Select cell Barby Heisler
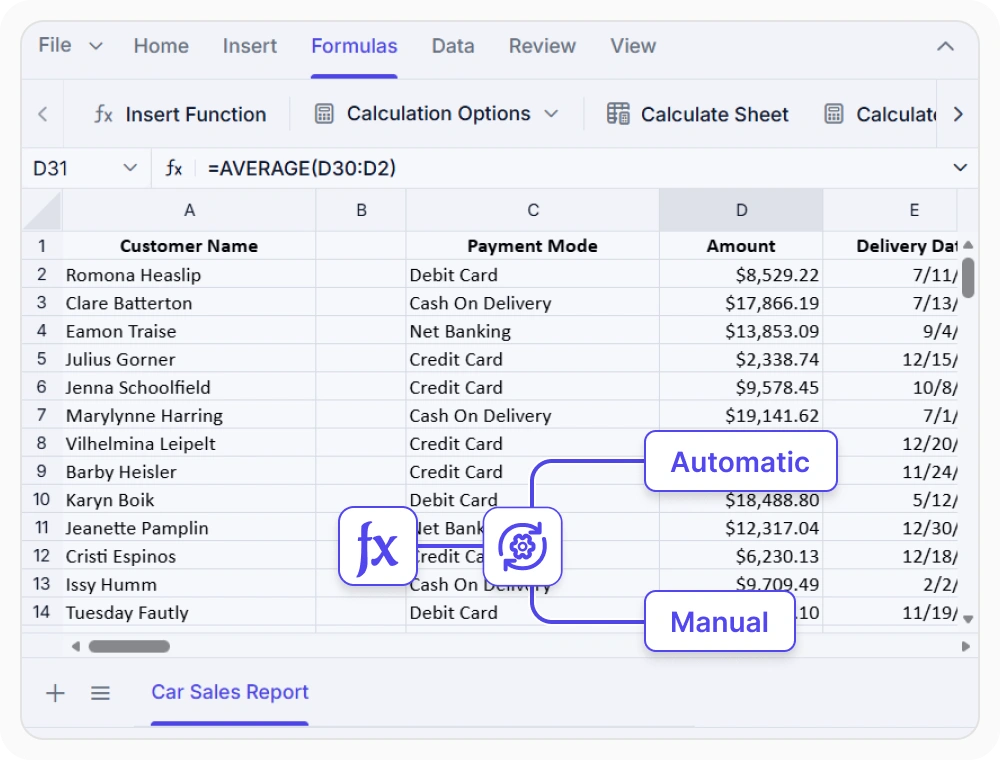 point(189,471)
